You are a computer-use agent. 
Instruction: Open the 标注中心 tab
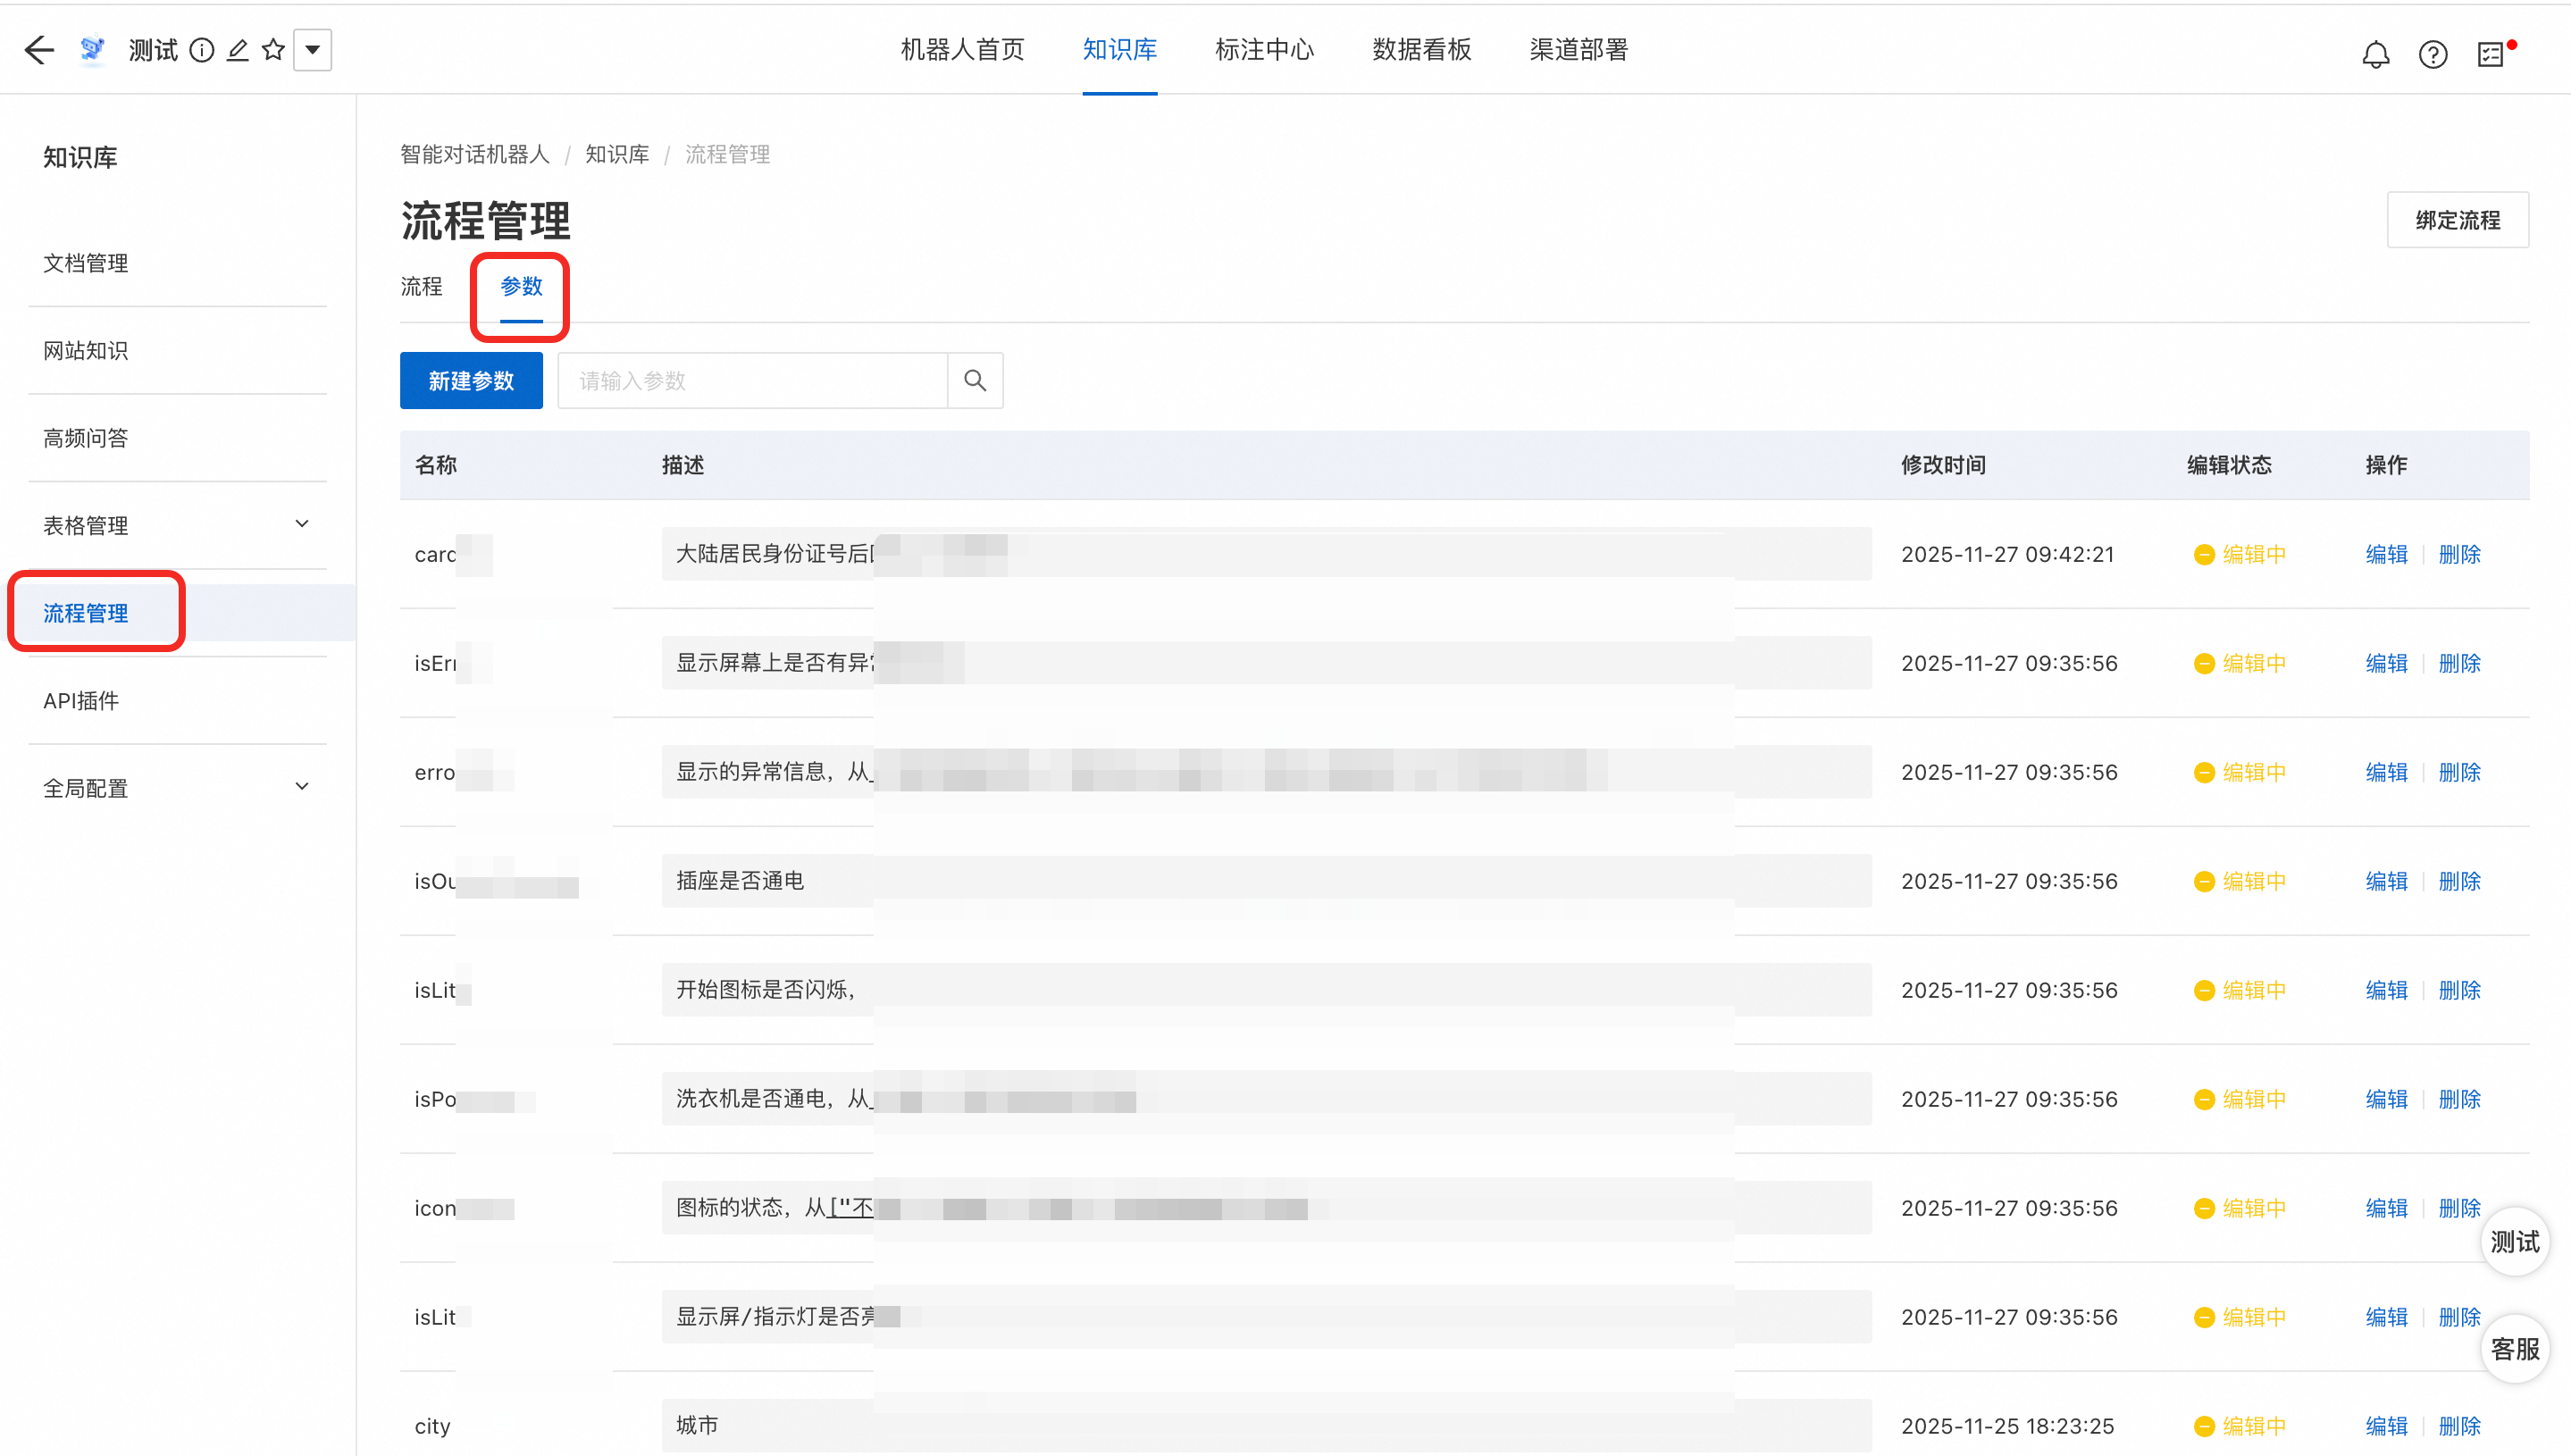(x=1264, y=50)
